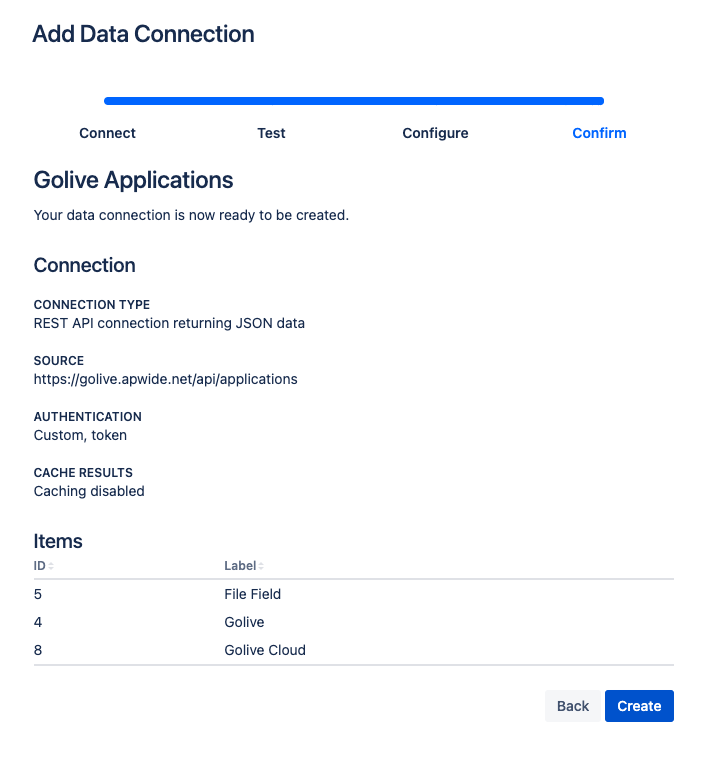Click Create to finish the connection

point(639,706)
